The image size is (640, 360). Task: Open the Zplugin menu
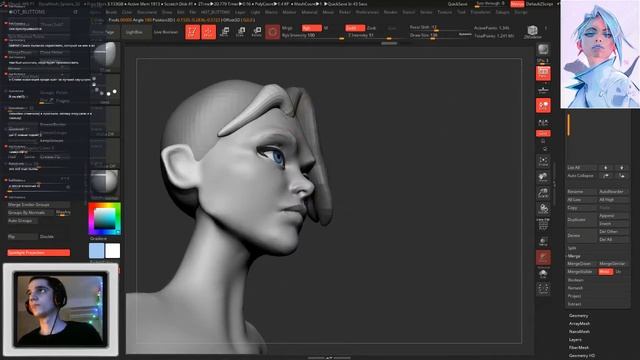point(502,12)
